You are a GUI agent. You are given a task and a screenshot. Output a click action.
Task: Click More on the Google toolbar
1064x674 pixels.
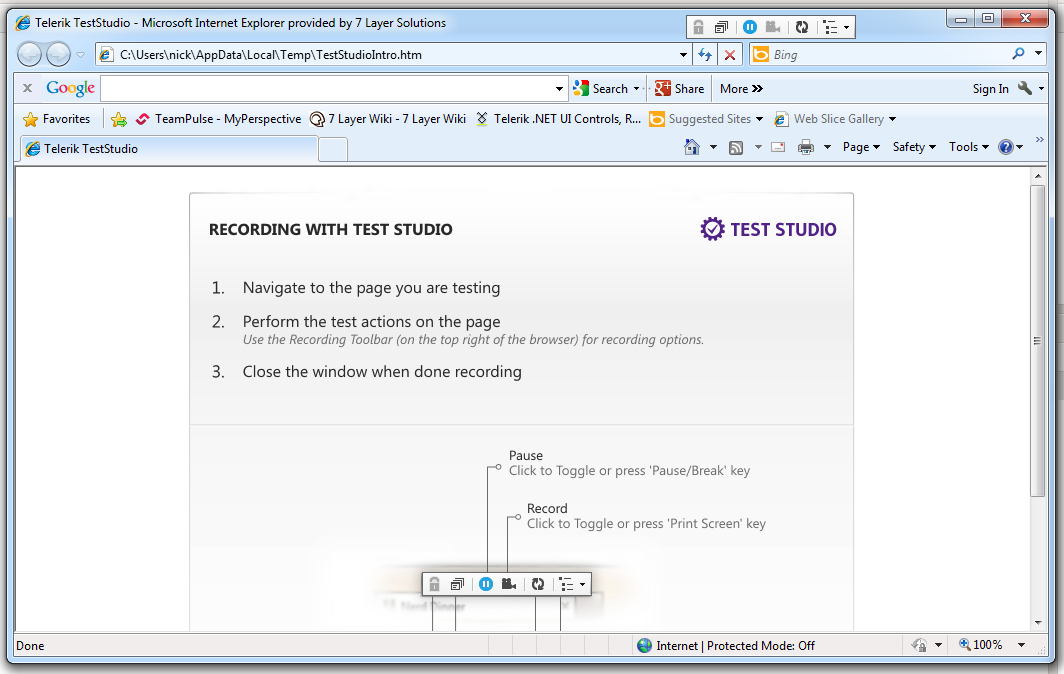[741, 89]
